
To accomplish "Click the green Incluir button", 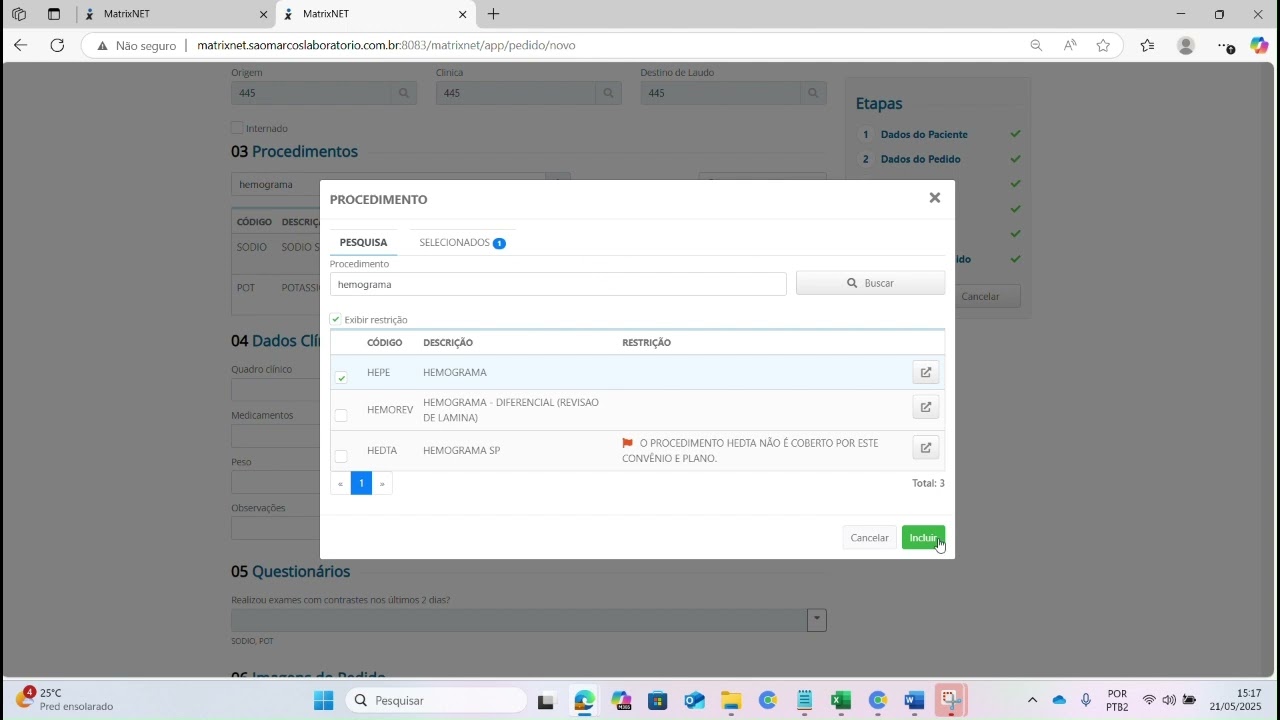I will [923, 538].
